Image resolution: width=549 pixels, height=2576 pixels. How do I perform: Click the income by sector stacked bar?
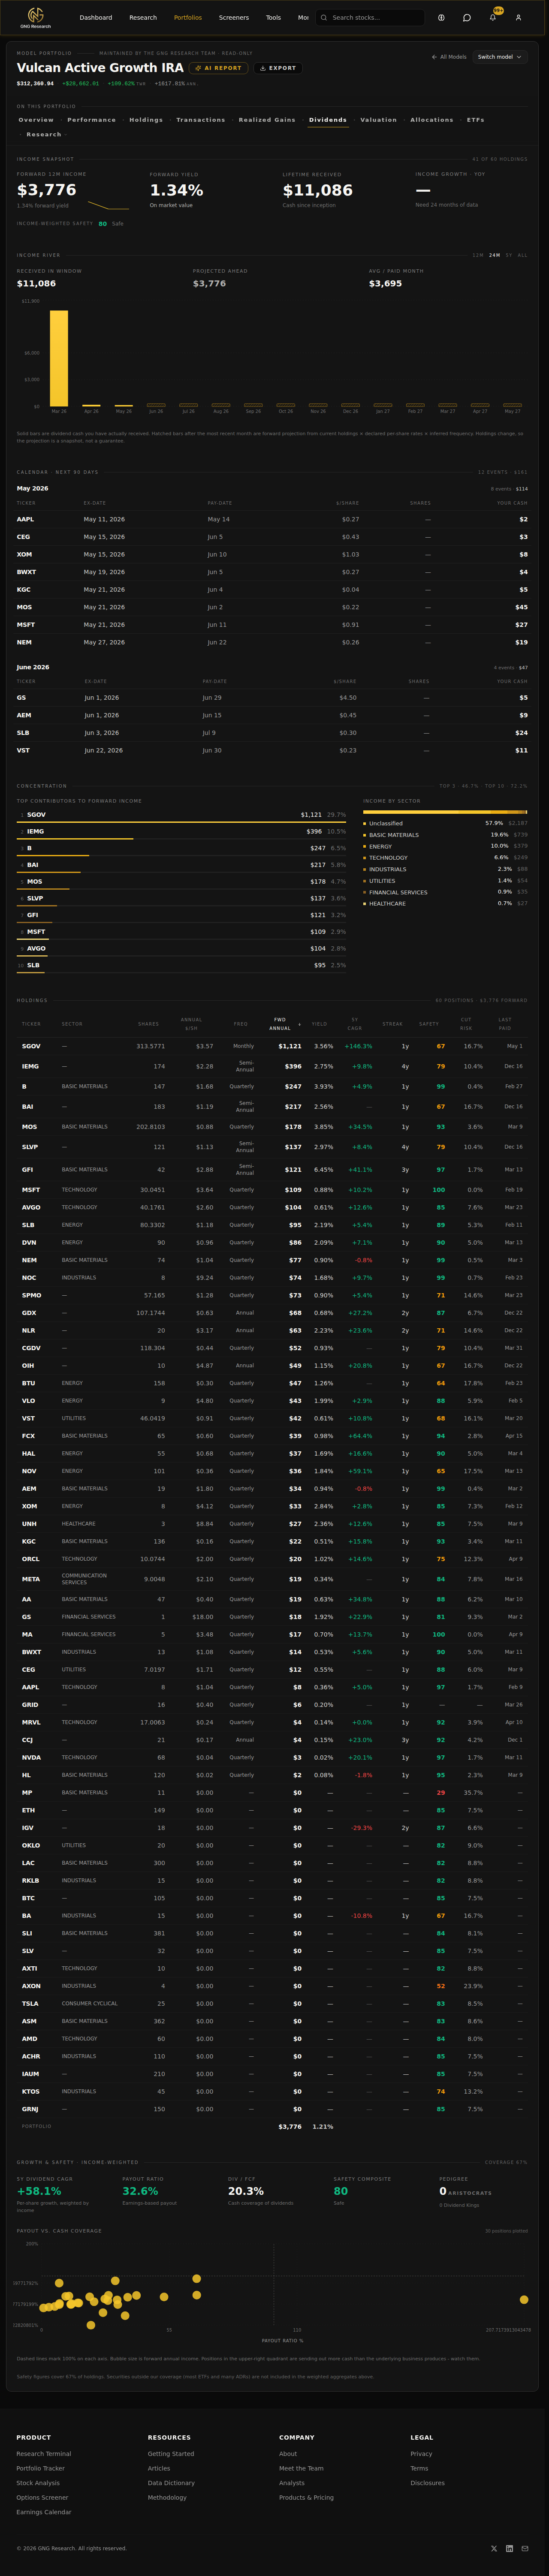[x=445, y=812]
